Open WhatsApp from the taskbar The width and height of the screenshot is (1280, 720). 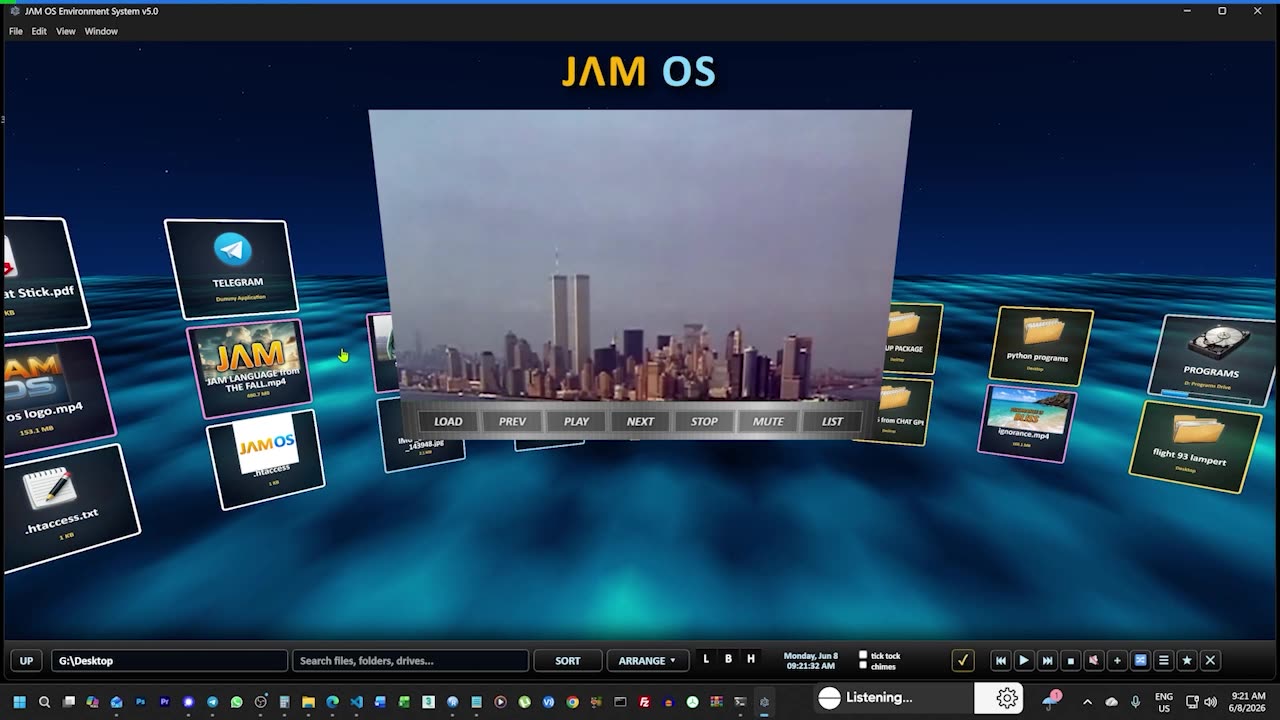tap(236, 702)
